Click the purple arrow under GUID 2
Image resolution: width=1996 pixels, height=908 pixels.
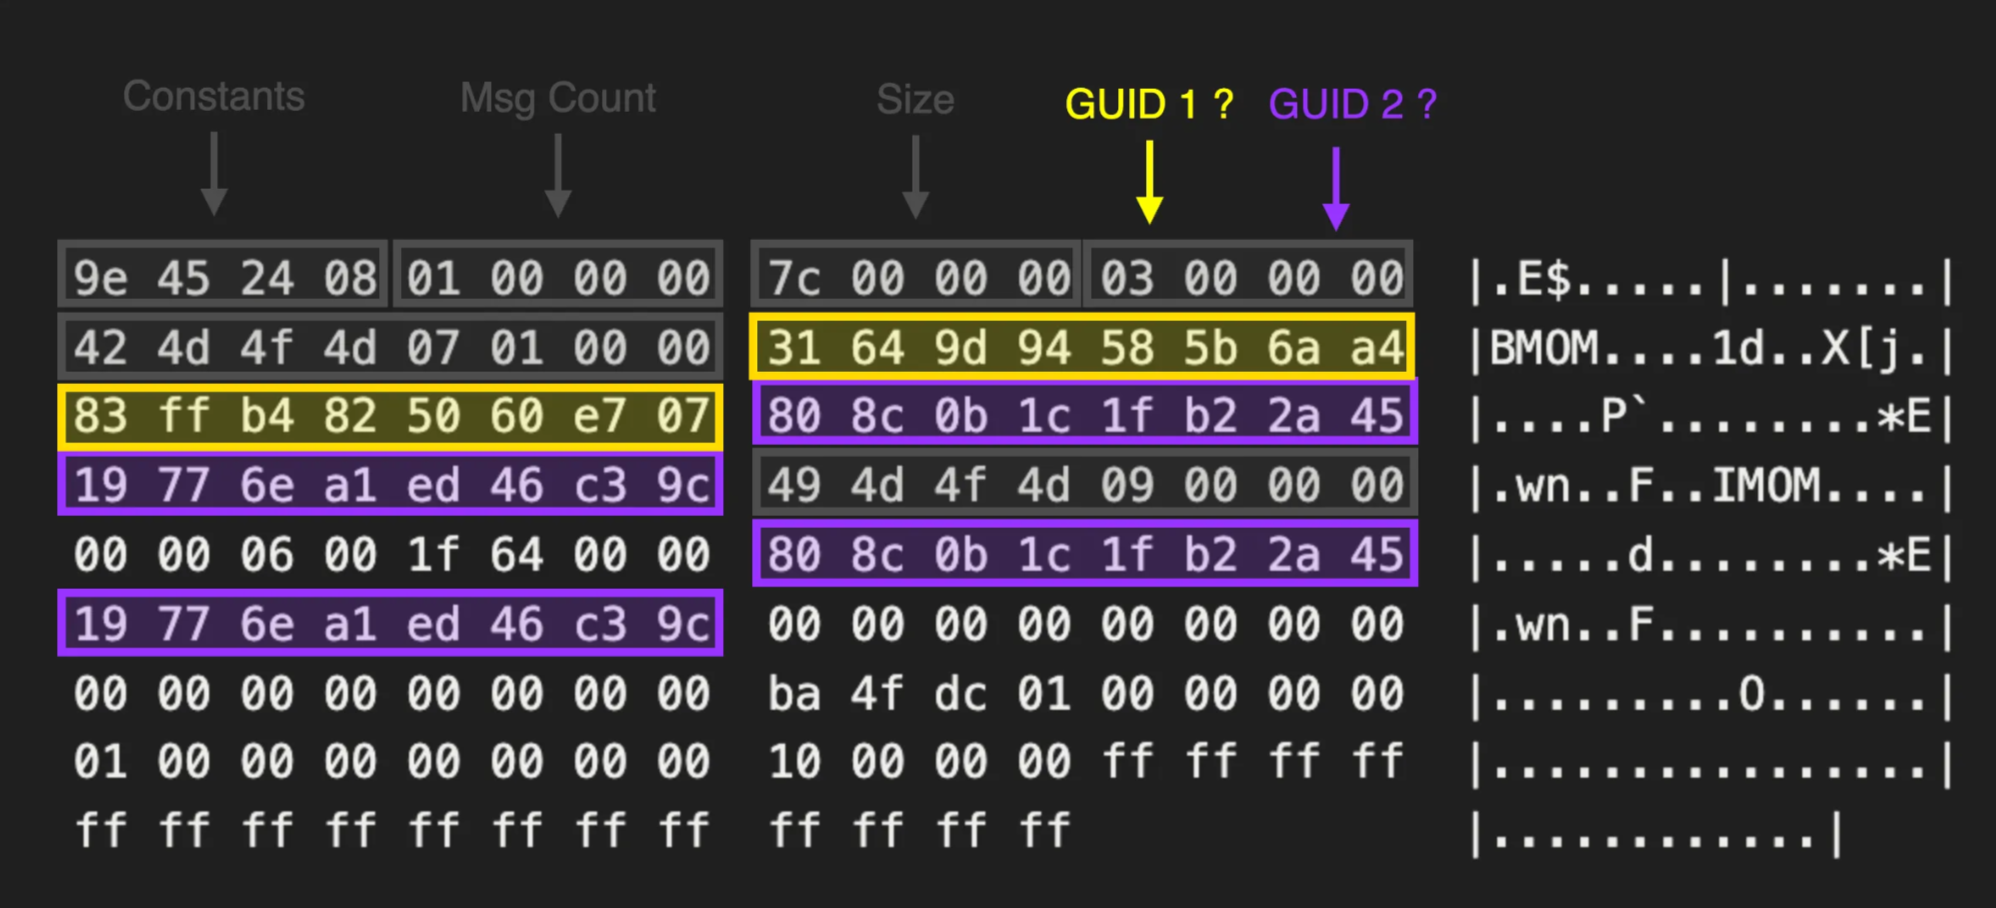pos(1336,188)
